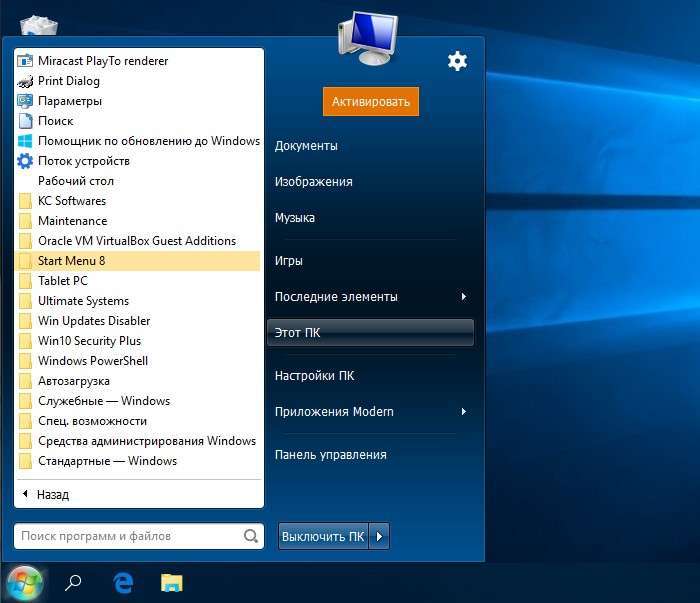The width and height of the screenshot is (700, 603).
Task: Open Игры from the right panel
Action: 288,261
